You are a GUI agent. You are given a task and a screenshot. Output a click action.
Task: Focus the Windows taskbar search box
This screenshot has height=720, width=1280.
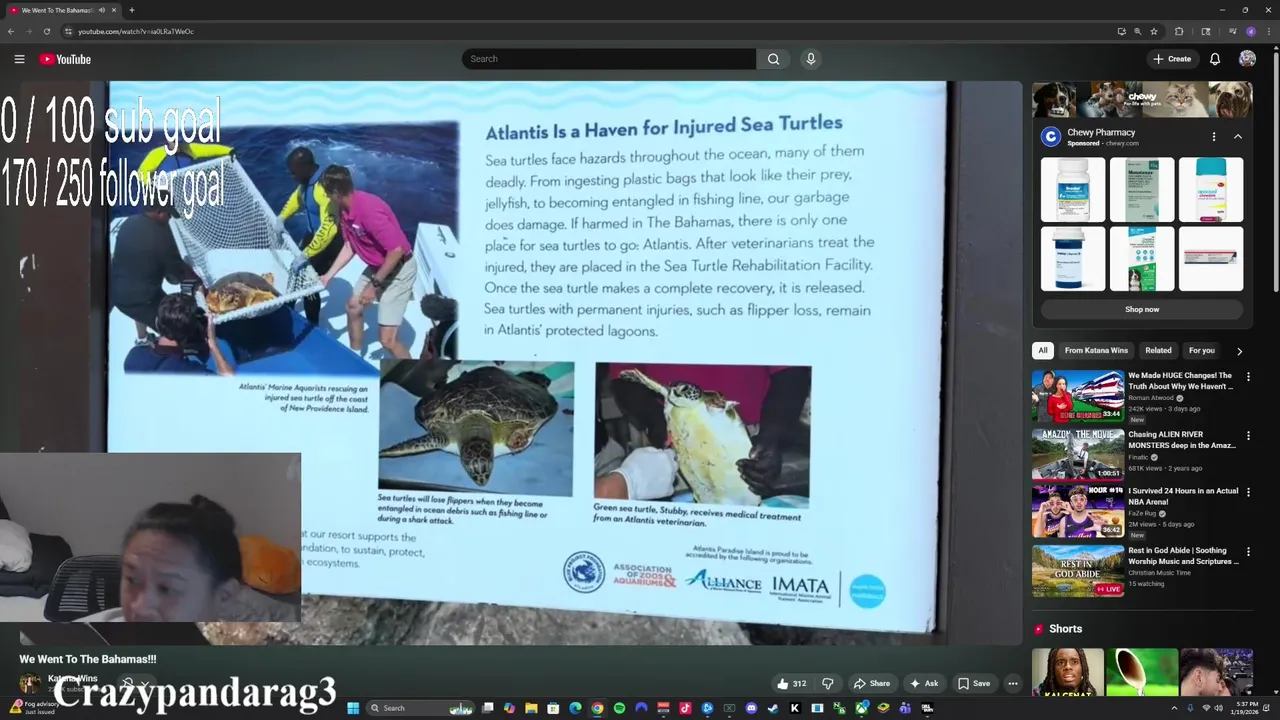pos(420,708)
